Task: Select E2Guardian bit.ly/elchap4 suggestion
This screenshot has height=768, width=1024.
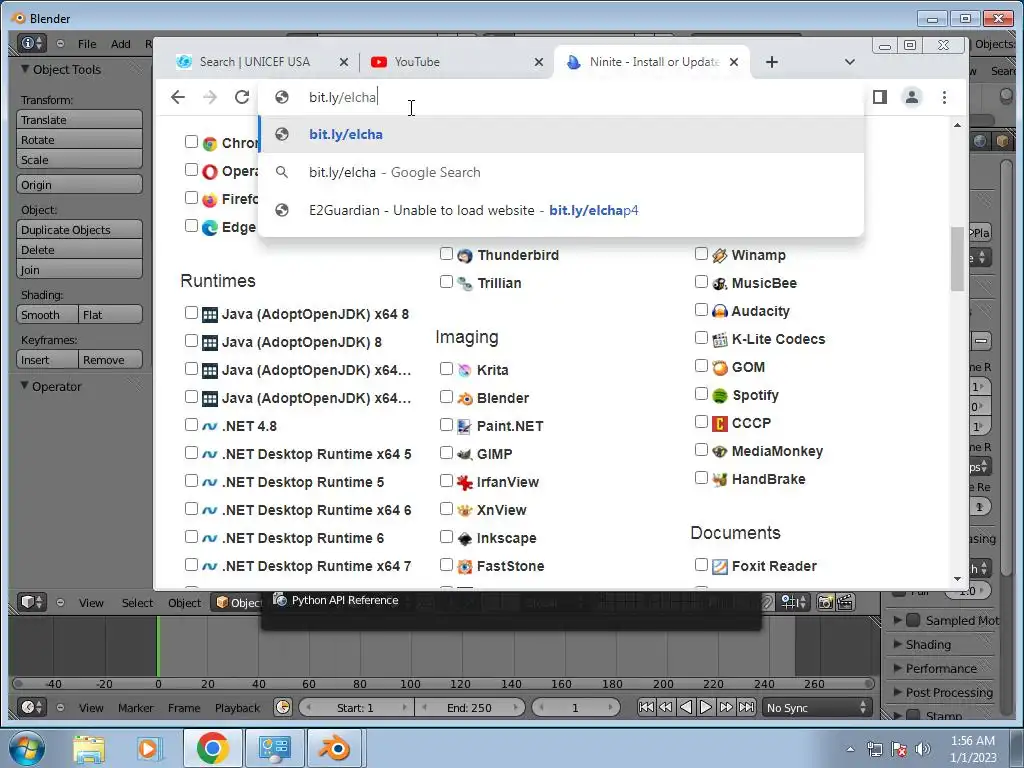Action: pos(562,210)
